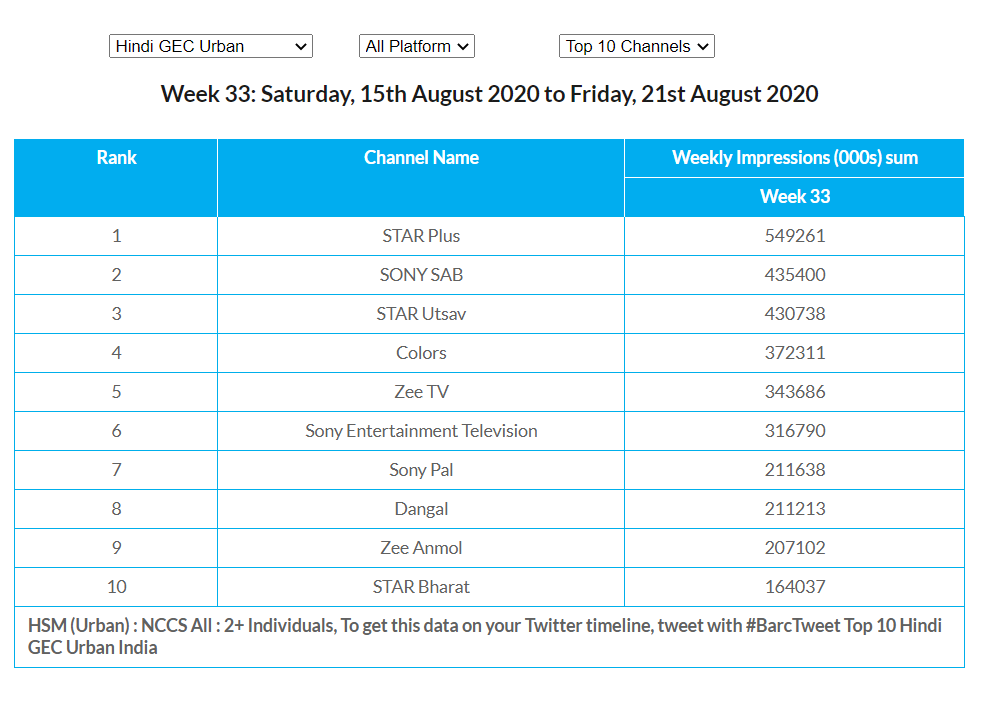
Task: Click the 549261 impressions value
Action: (x=794, y=236)
